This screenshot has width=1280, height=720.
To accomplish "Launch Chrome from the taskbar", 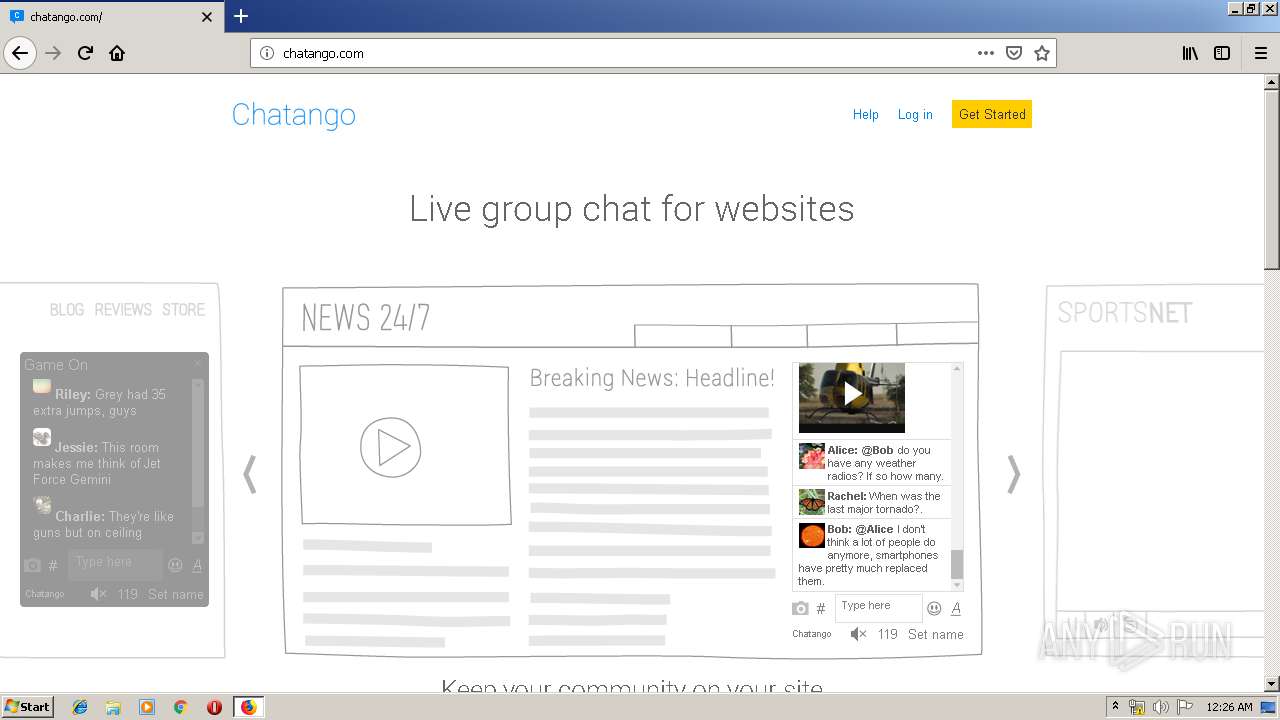I will click(x=180, y=707).
